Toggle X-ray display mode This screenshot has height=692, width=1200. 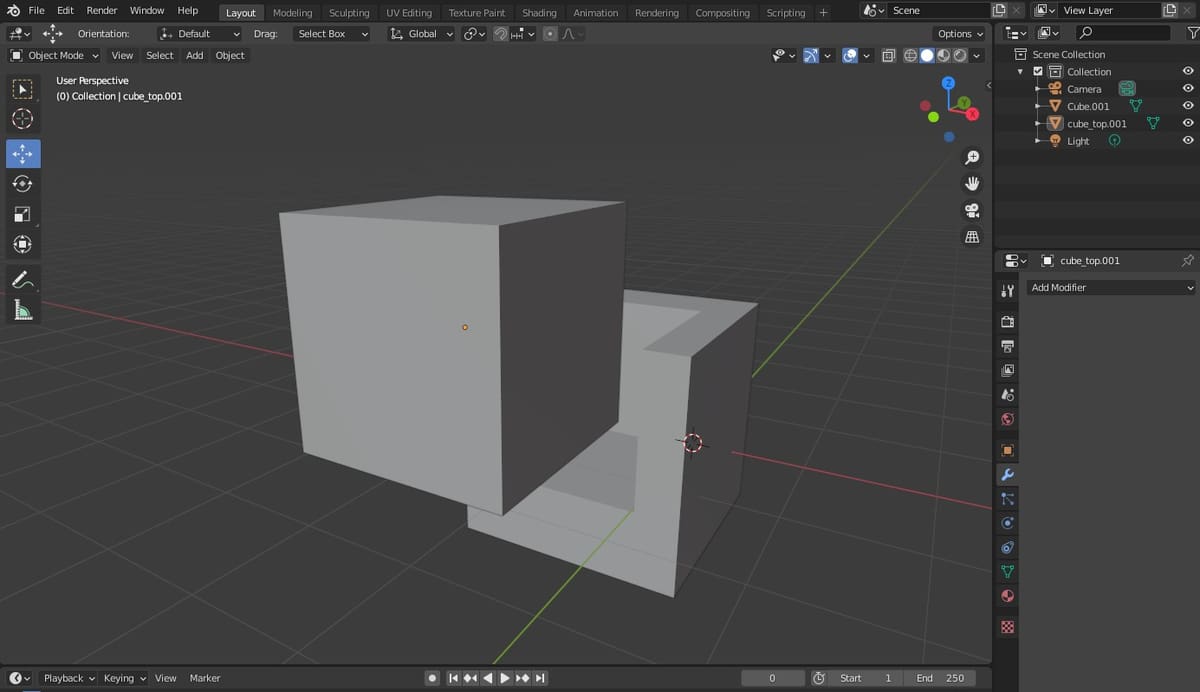888,56
